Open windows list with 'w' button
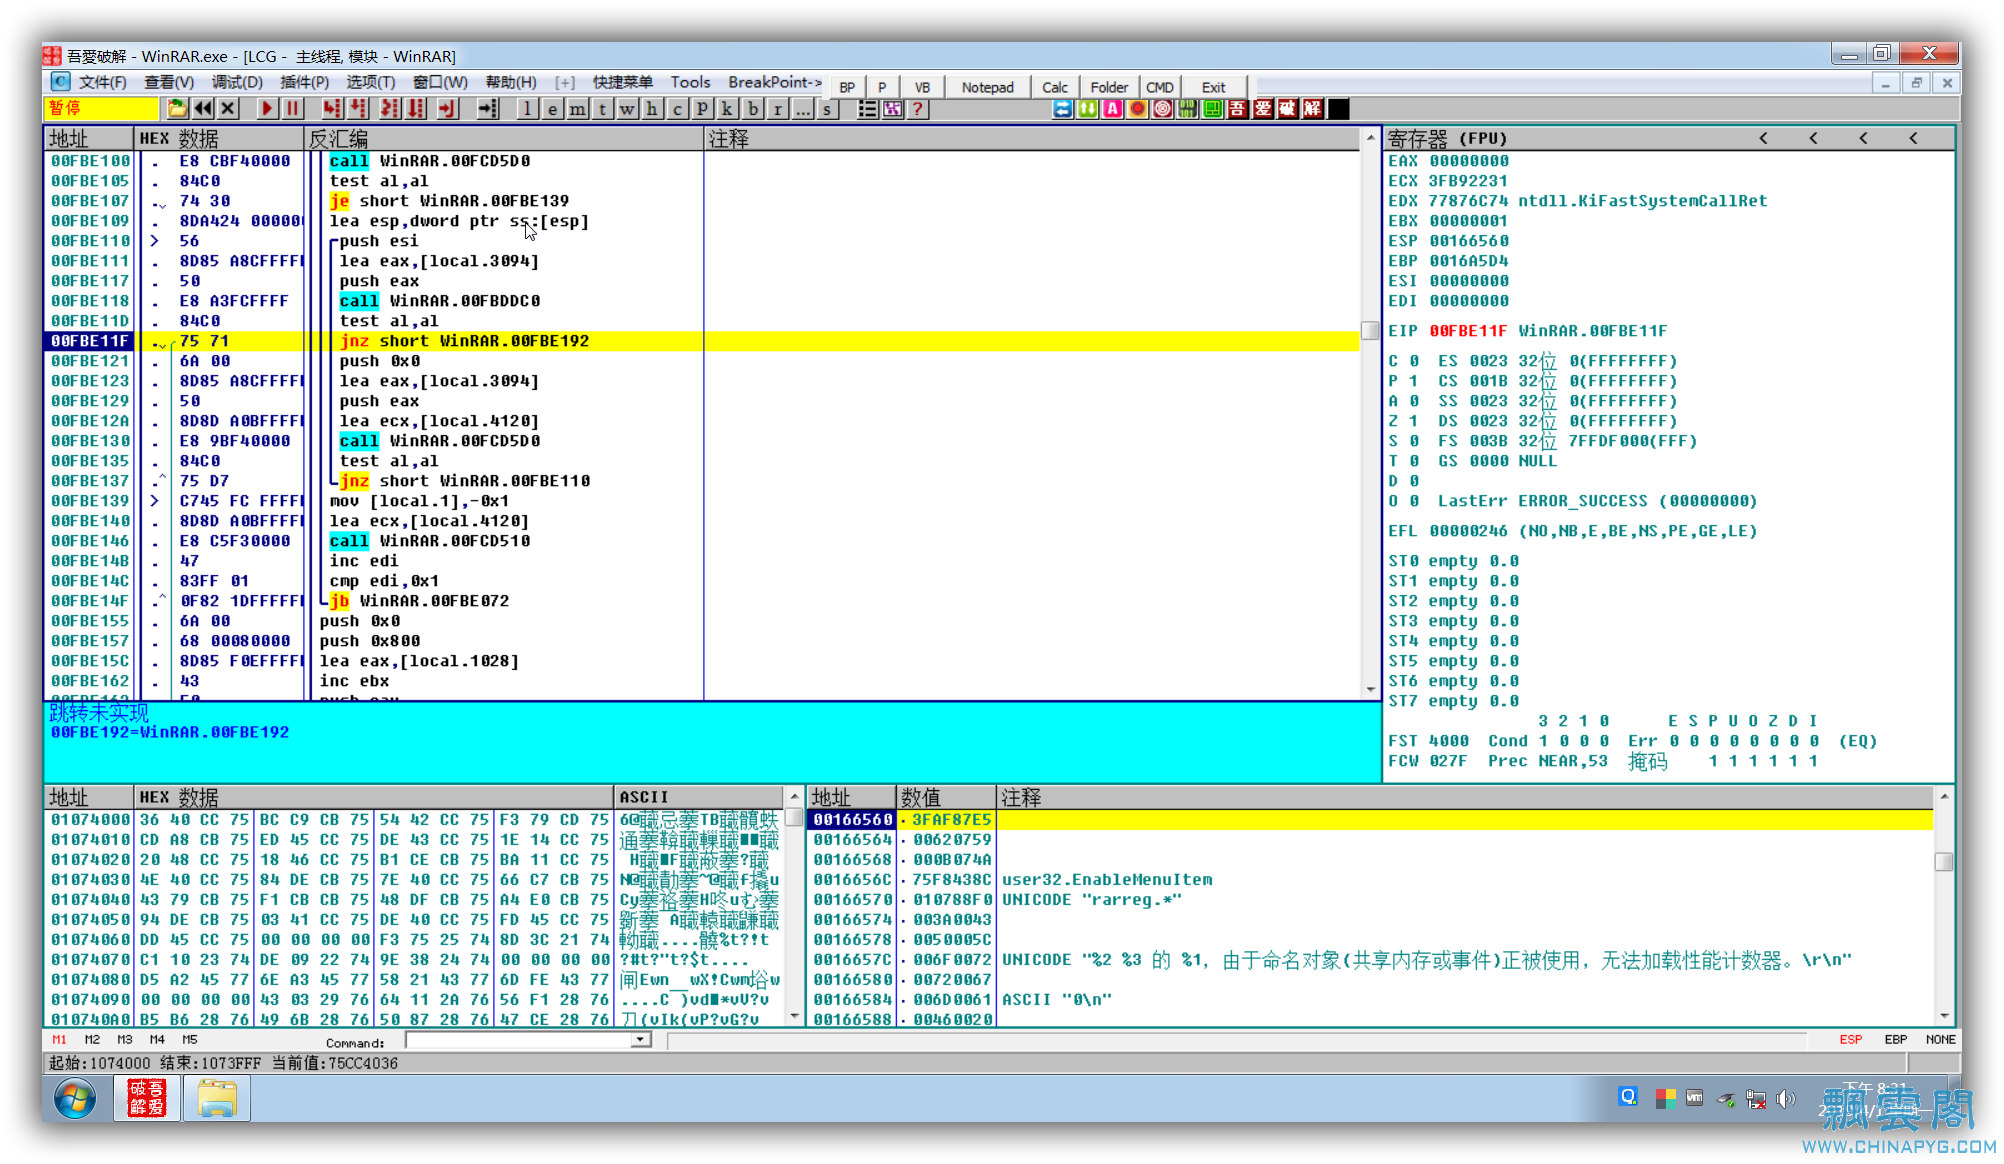This screenshot has height=1164, width=2004. [627, 109]
